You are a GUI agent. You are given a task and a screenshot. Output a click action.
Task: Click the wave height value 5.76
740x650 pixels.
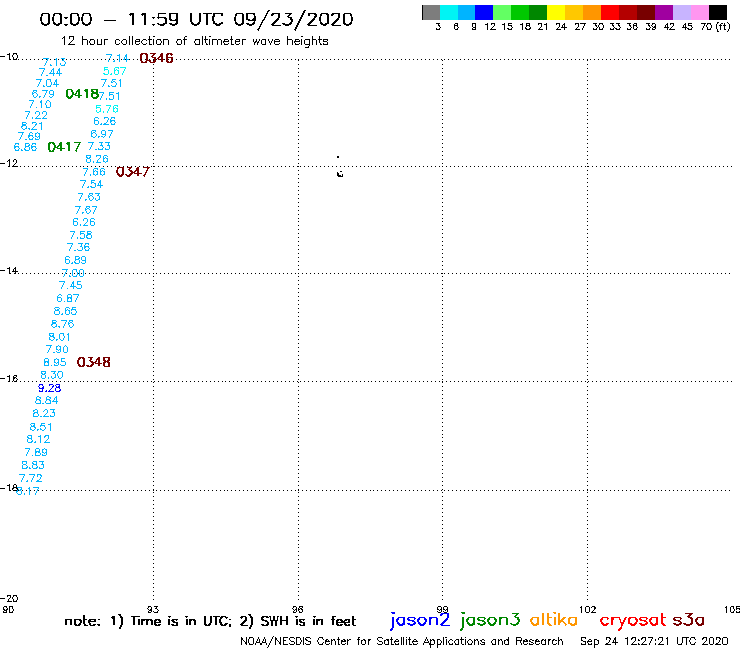(x=107, y=109)
